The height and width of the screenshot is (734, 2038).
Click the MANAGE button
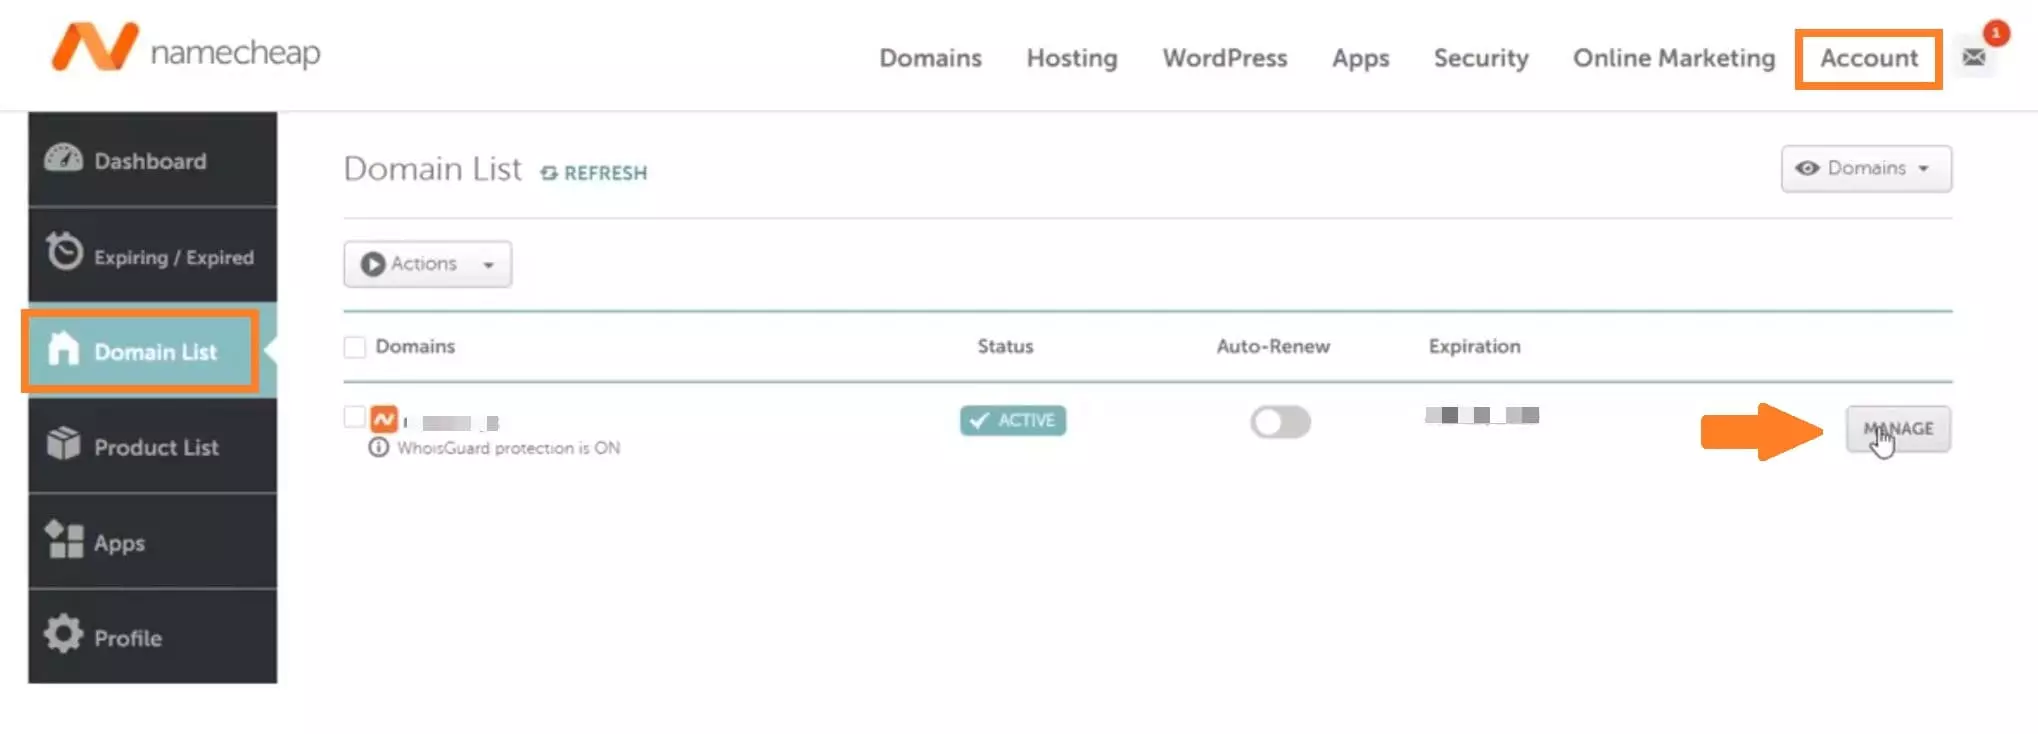pos(1898,429)
